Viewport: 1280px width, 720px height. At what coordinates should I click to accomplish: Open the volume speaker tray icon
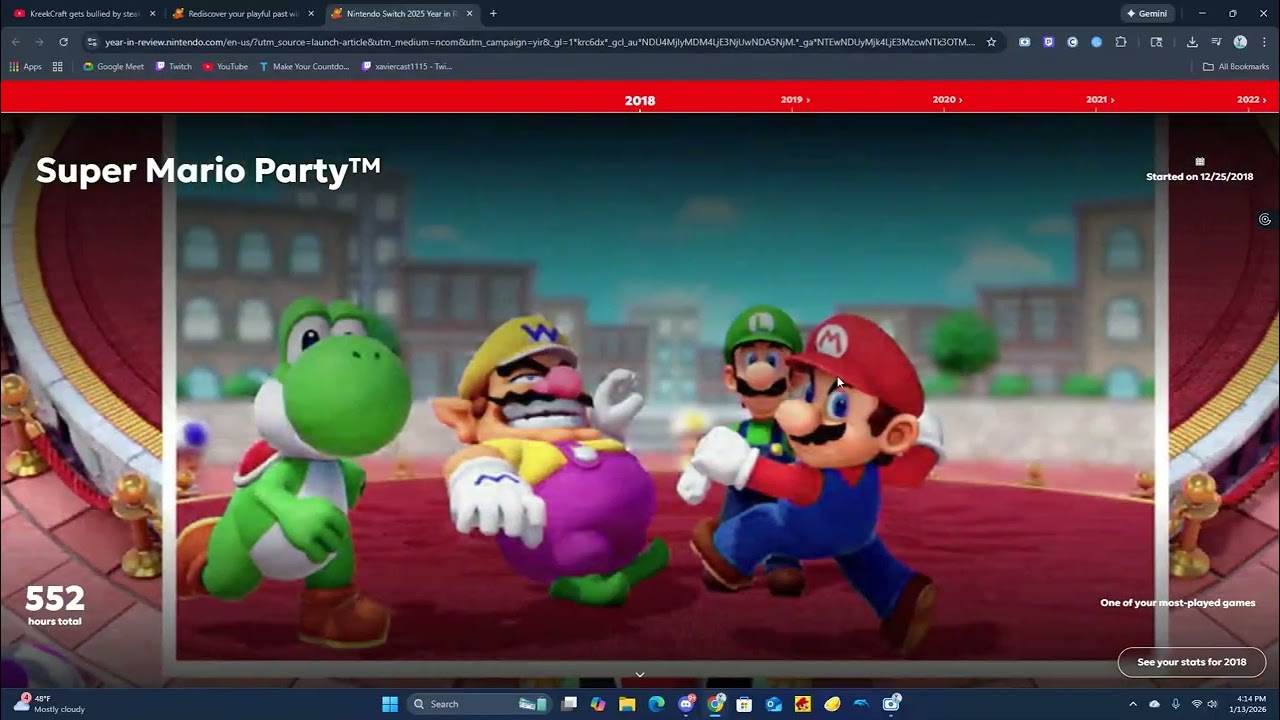tap(1213, 704)
